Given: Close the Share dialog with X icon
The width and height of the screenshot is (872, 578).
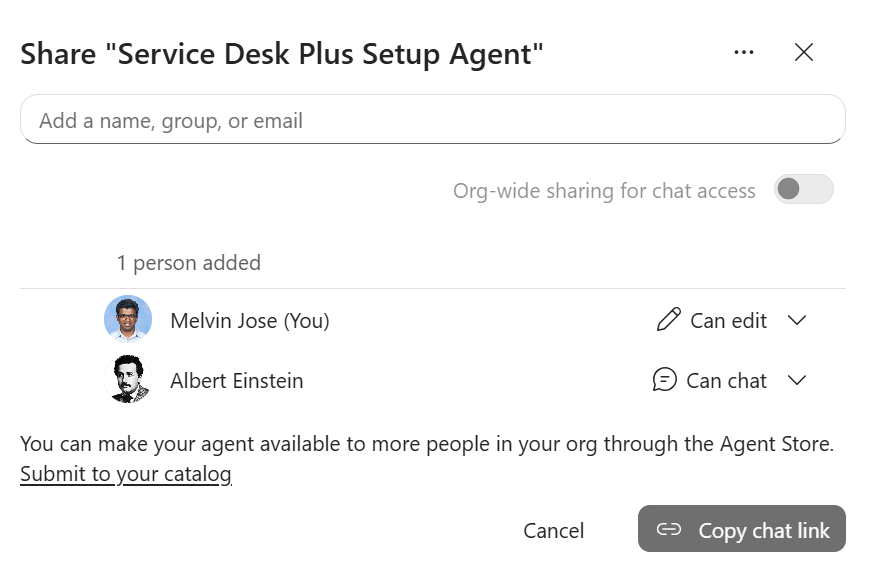Looking at the screenshot, I should (x=804, y=53).
